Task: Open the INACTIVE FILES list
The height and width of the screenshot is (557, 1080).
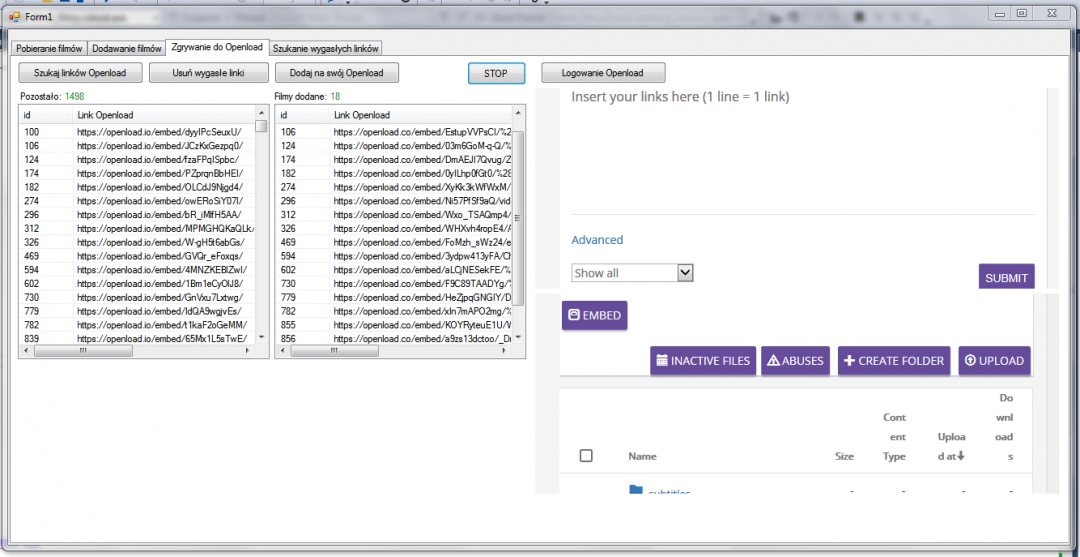Action: (701, 361)
